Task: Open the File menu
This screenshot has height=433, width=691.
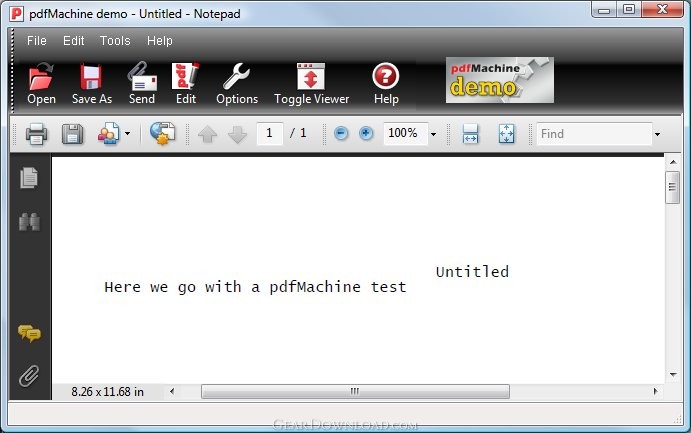Action: point(37,41)
